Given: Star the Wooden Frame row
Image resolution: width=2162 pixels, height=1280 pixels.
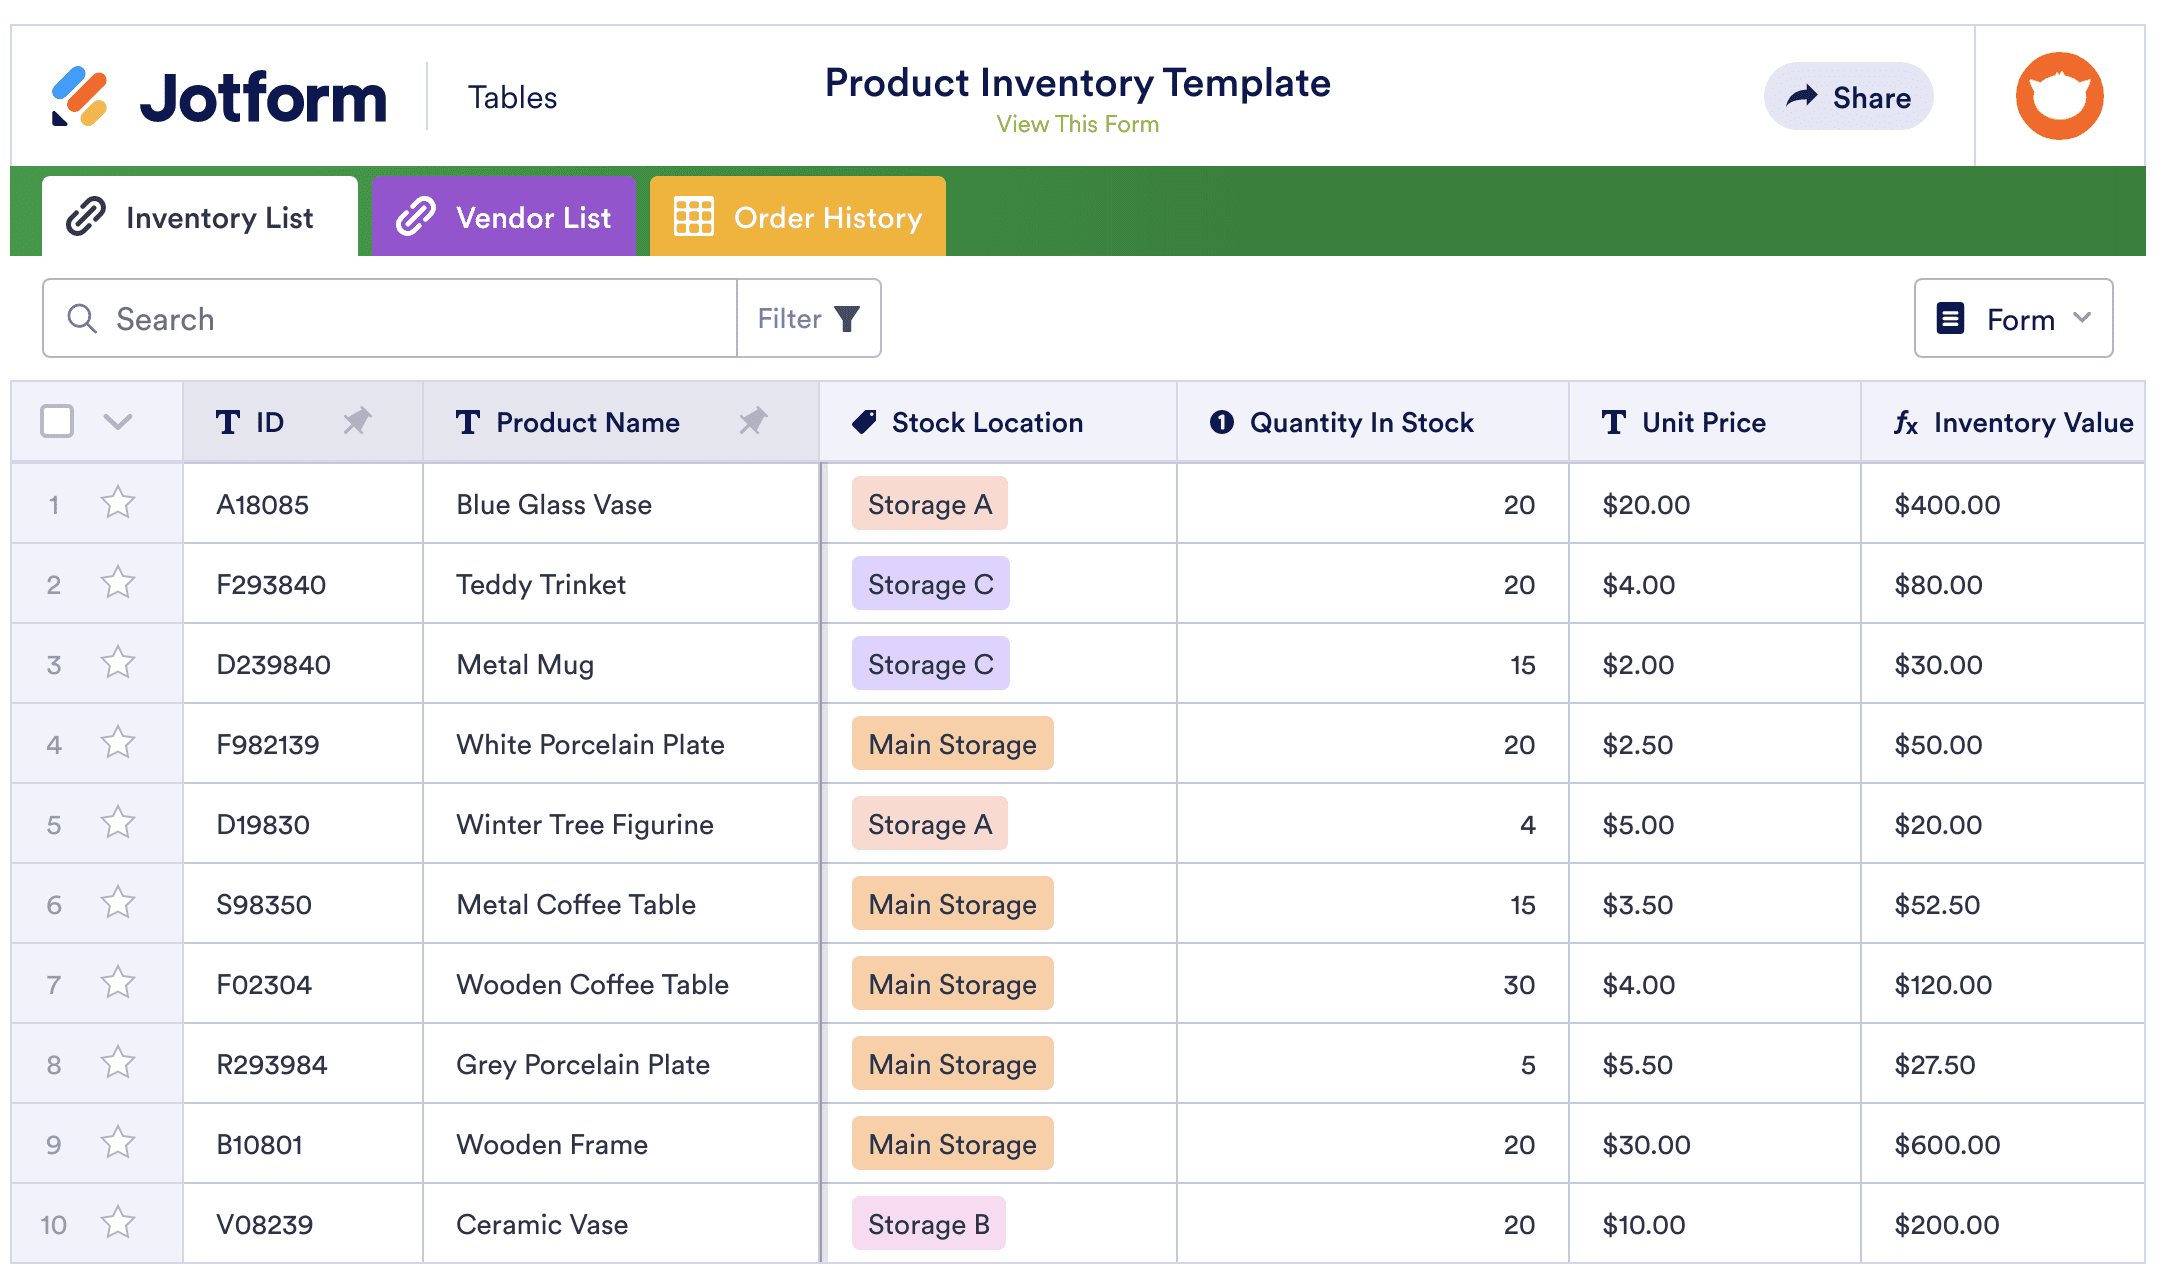Looking at the screenshot, I should 118,1143.
